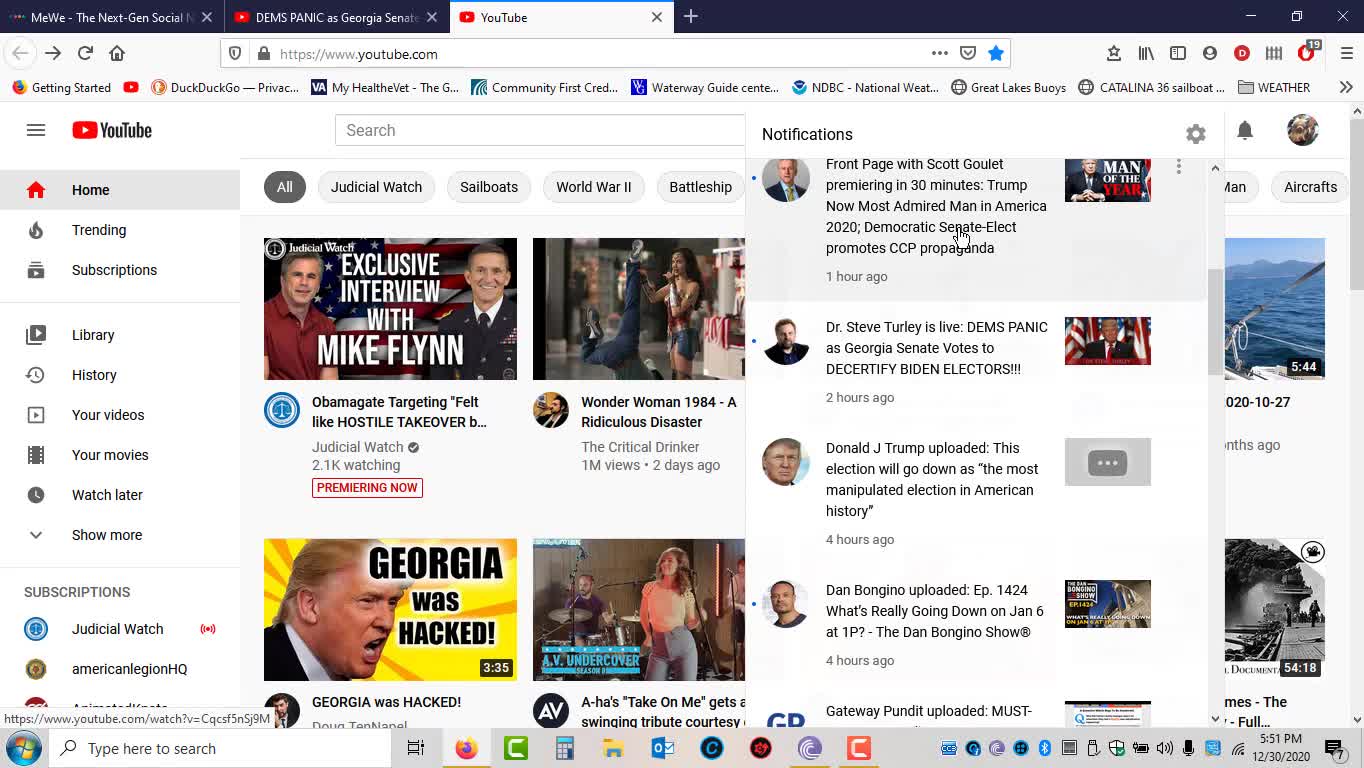Open History in the sidebar
This screenshot has width=1364, height=768.
click(120, 375)
